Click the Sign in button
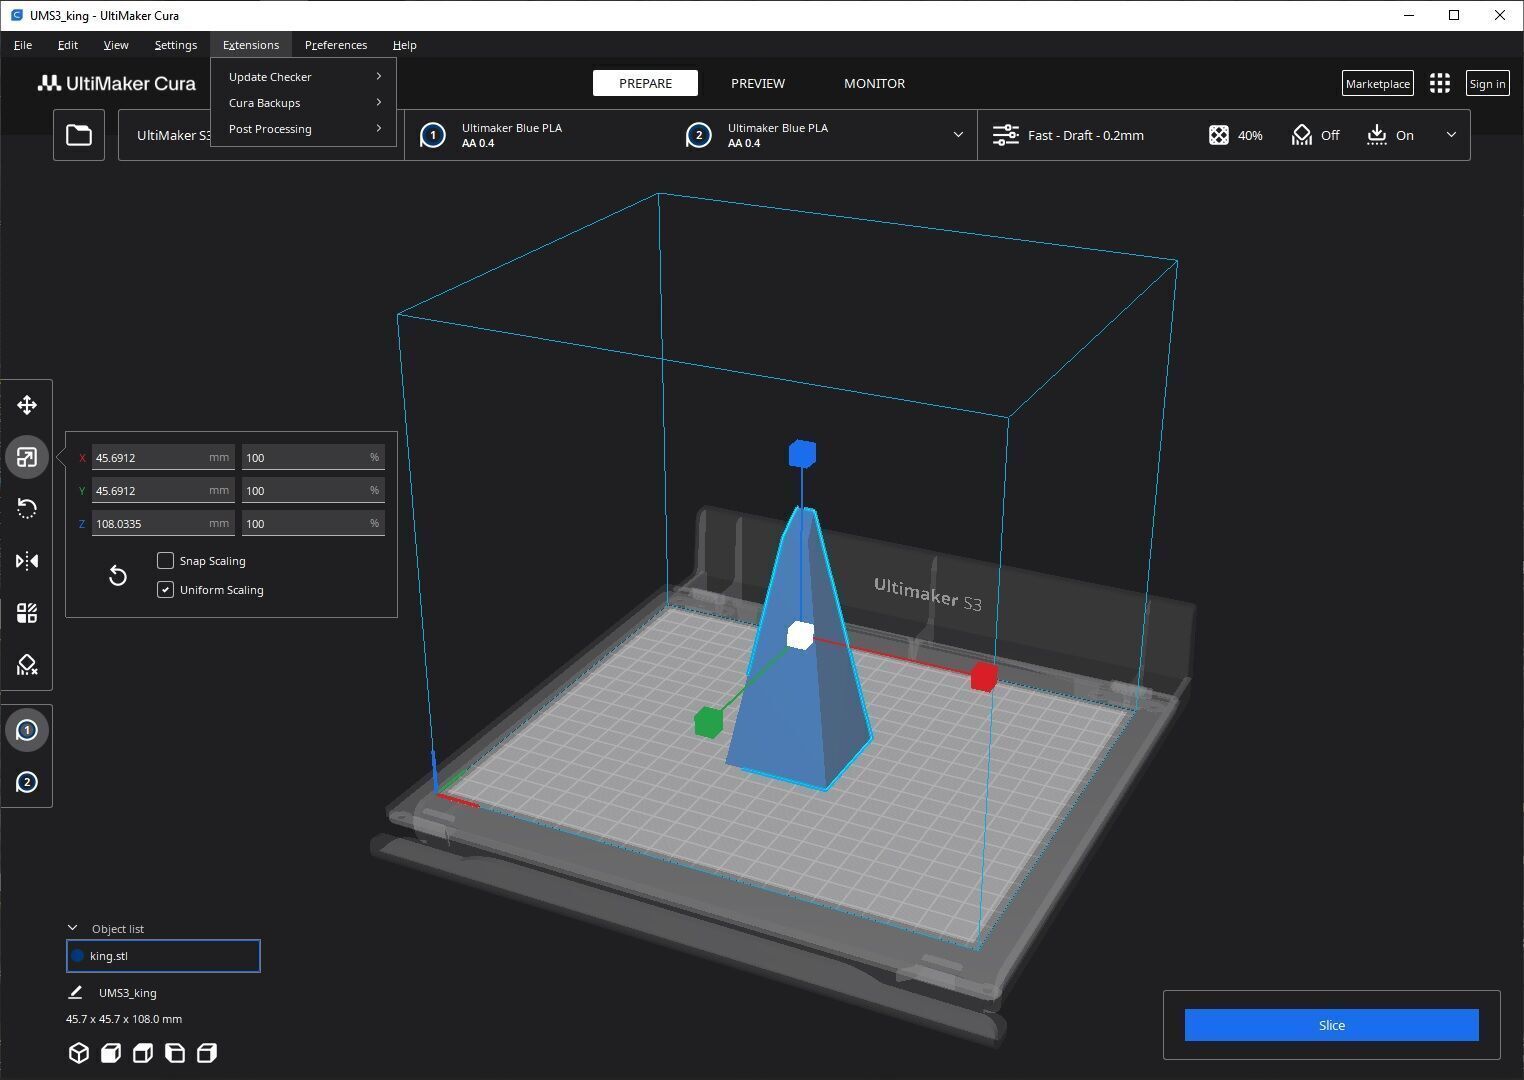The width and height of the screenshot is (1524, 1080). pyautogui.click(x=1487, y=84)
